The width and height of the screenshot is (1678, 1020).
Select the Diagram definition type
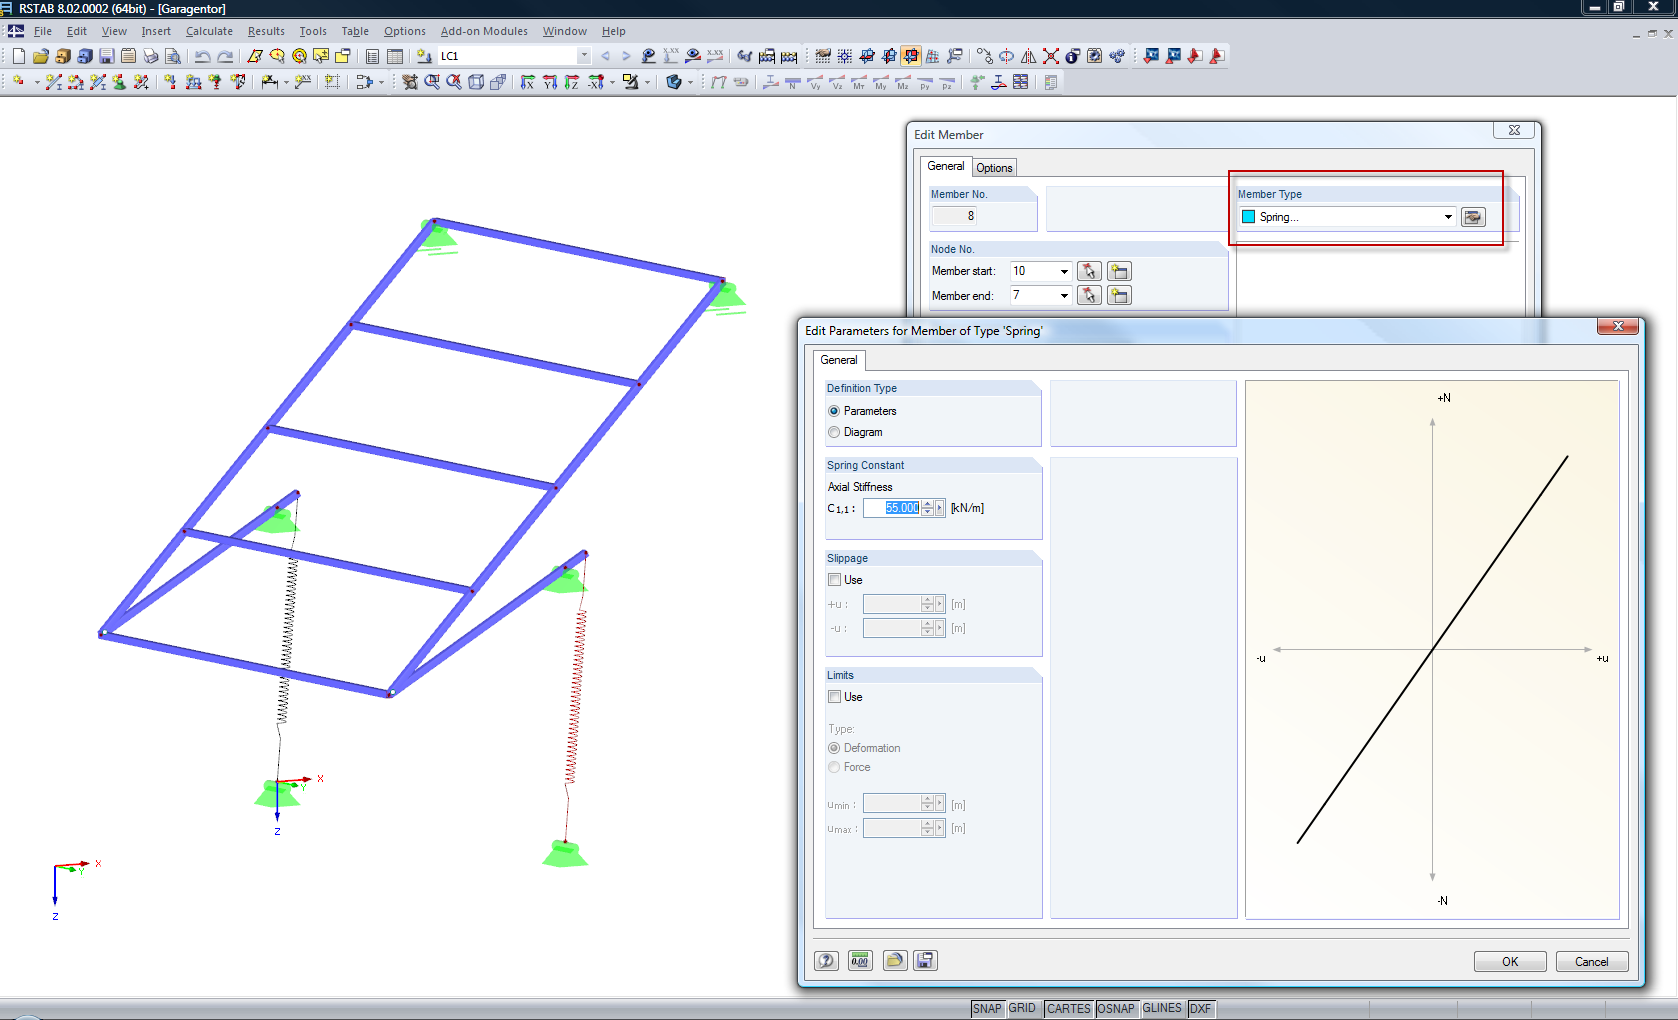pyautogui.click(x=834, y=432)
